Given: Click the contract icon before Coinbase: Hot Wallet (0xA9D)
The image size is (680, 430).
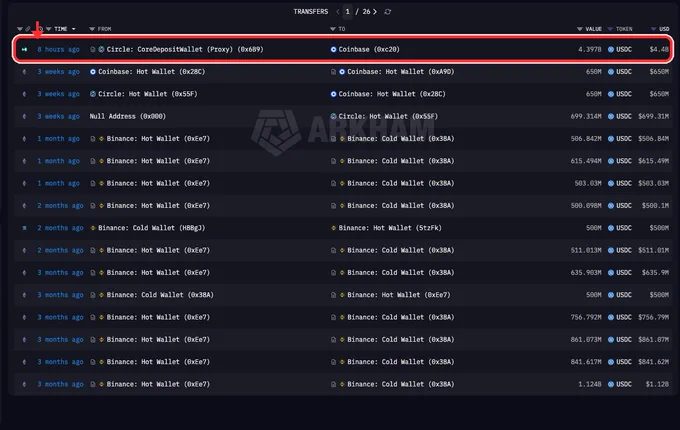Looking at the screenshot, I should tap(333, 72).
